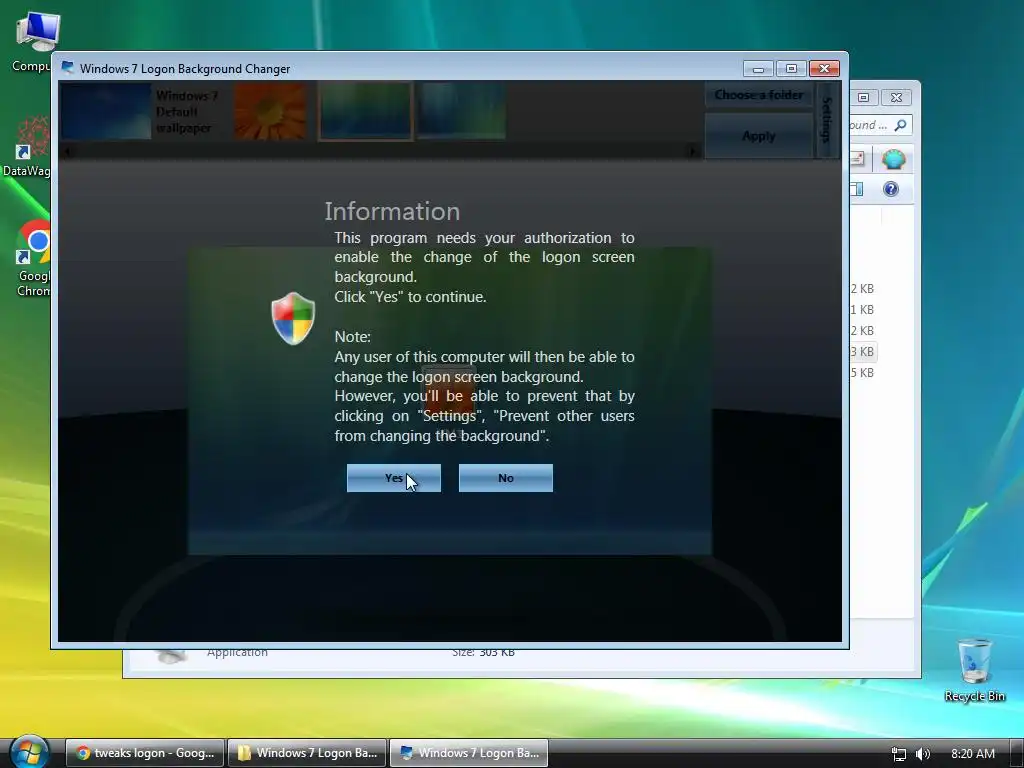
Task: Switch to tweaks logon Chrome taskbar button
Action: (145, 753)
